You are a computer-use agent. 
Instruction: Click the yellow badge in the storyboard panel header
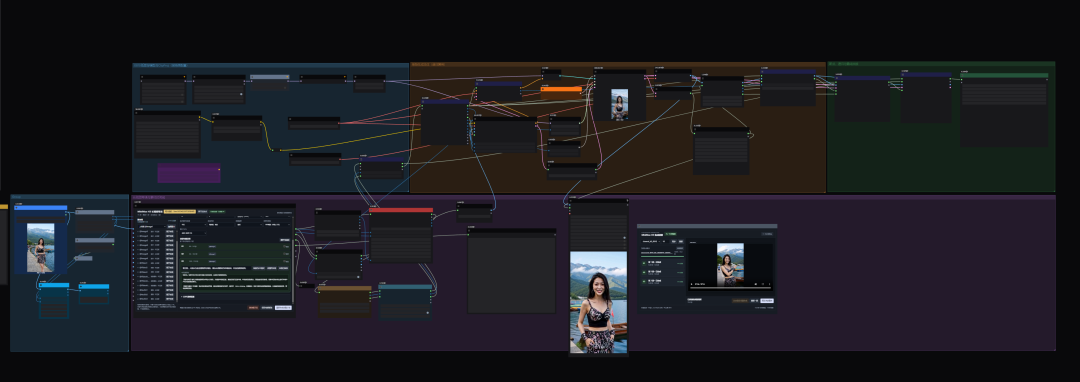click(180, 211)
